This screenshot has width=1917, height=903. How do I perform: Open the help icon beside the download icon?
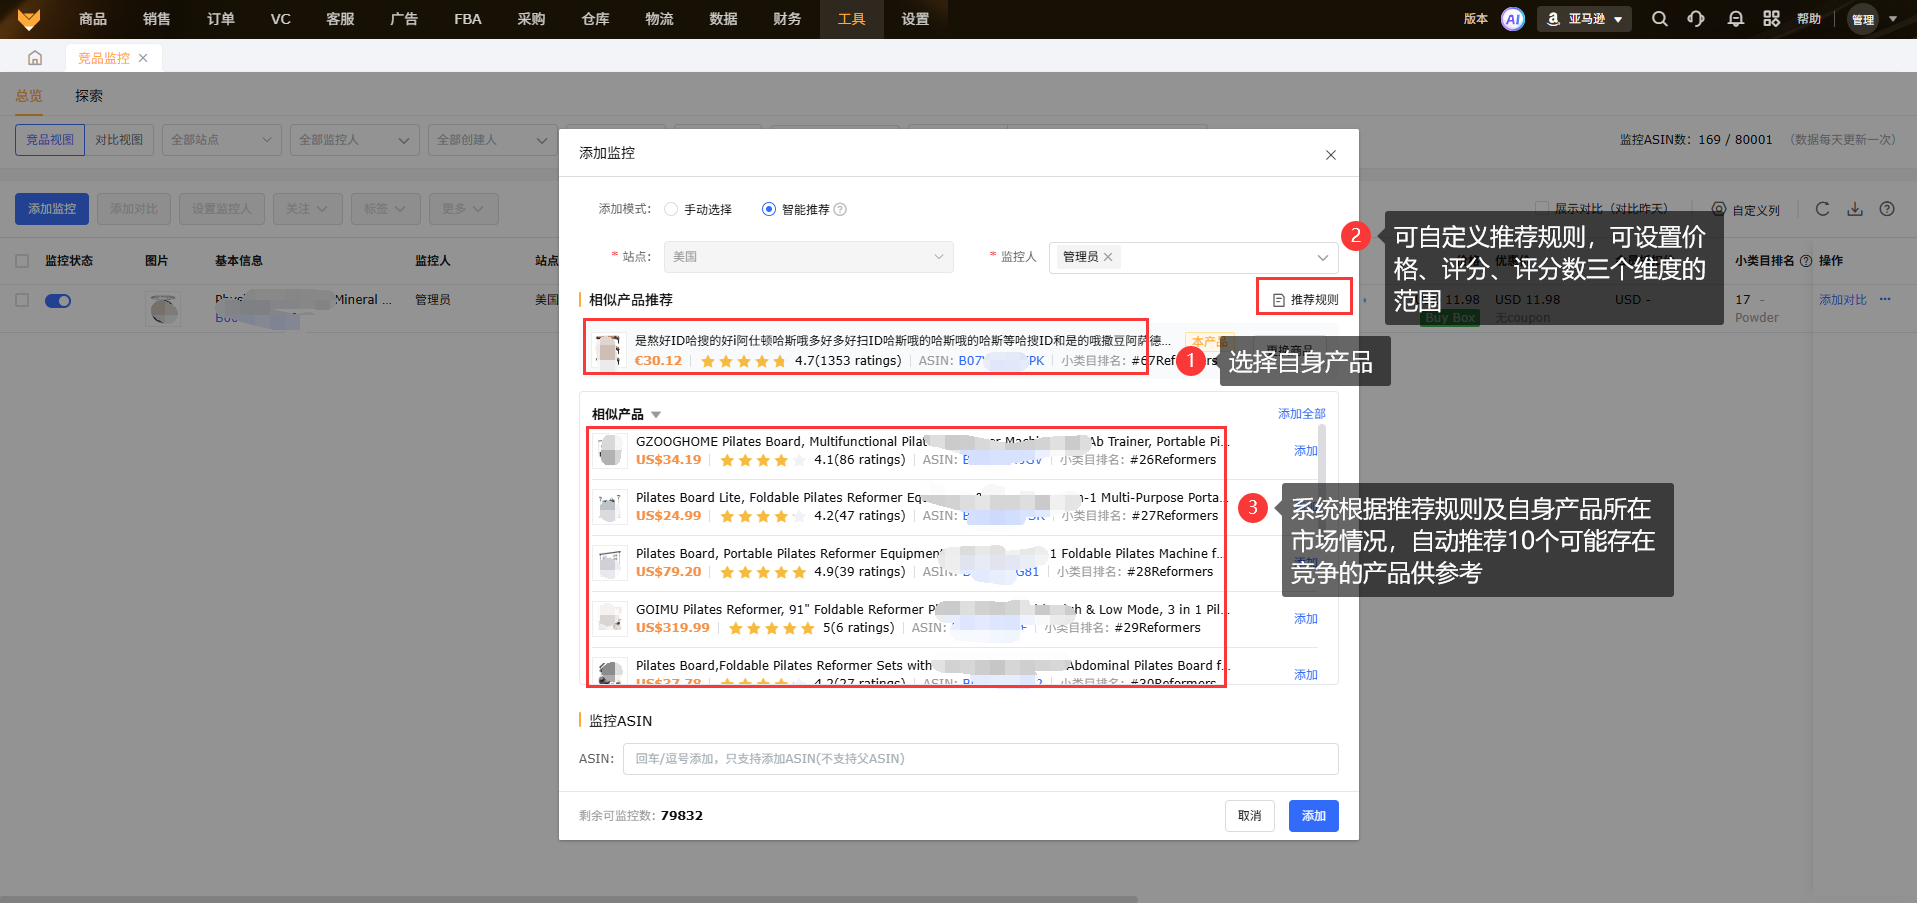(1887, 209)
